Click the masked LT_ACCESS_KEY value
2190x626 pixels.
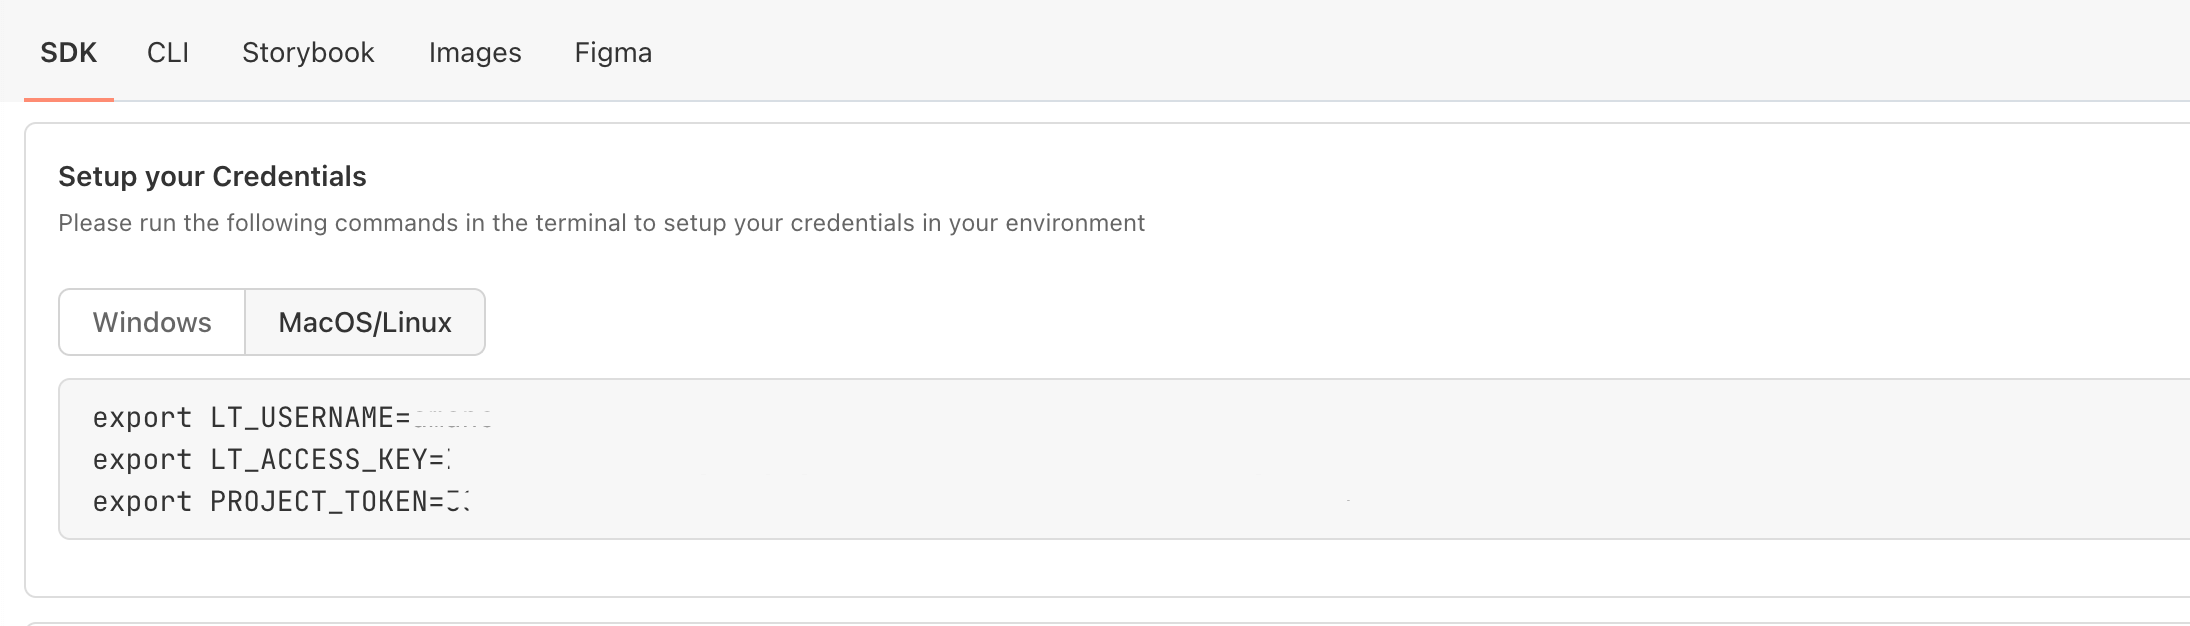448,460
